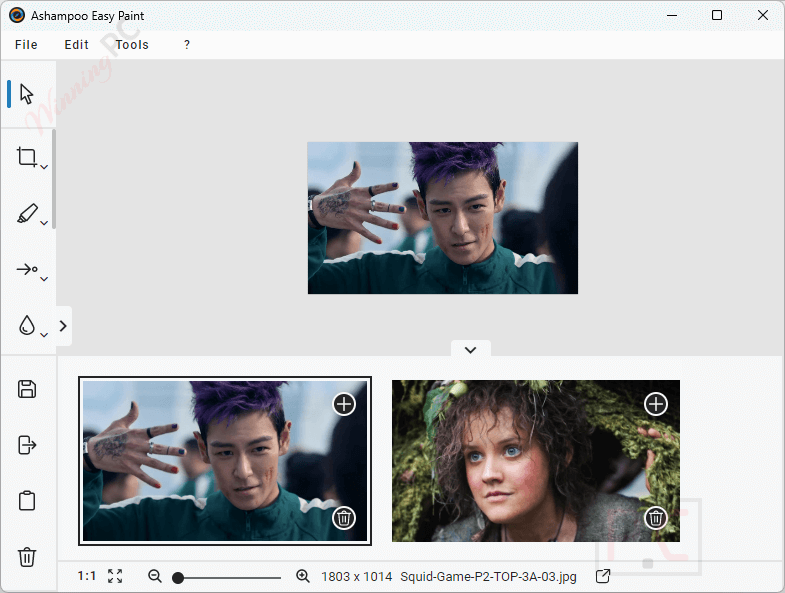Click filename Squid-Game-P2-TOP-3A-03.jpg
Screen dimensions: 785x593
click(488, 576)
